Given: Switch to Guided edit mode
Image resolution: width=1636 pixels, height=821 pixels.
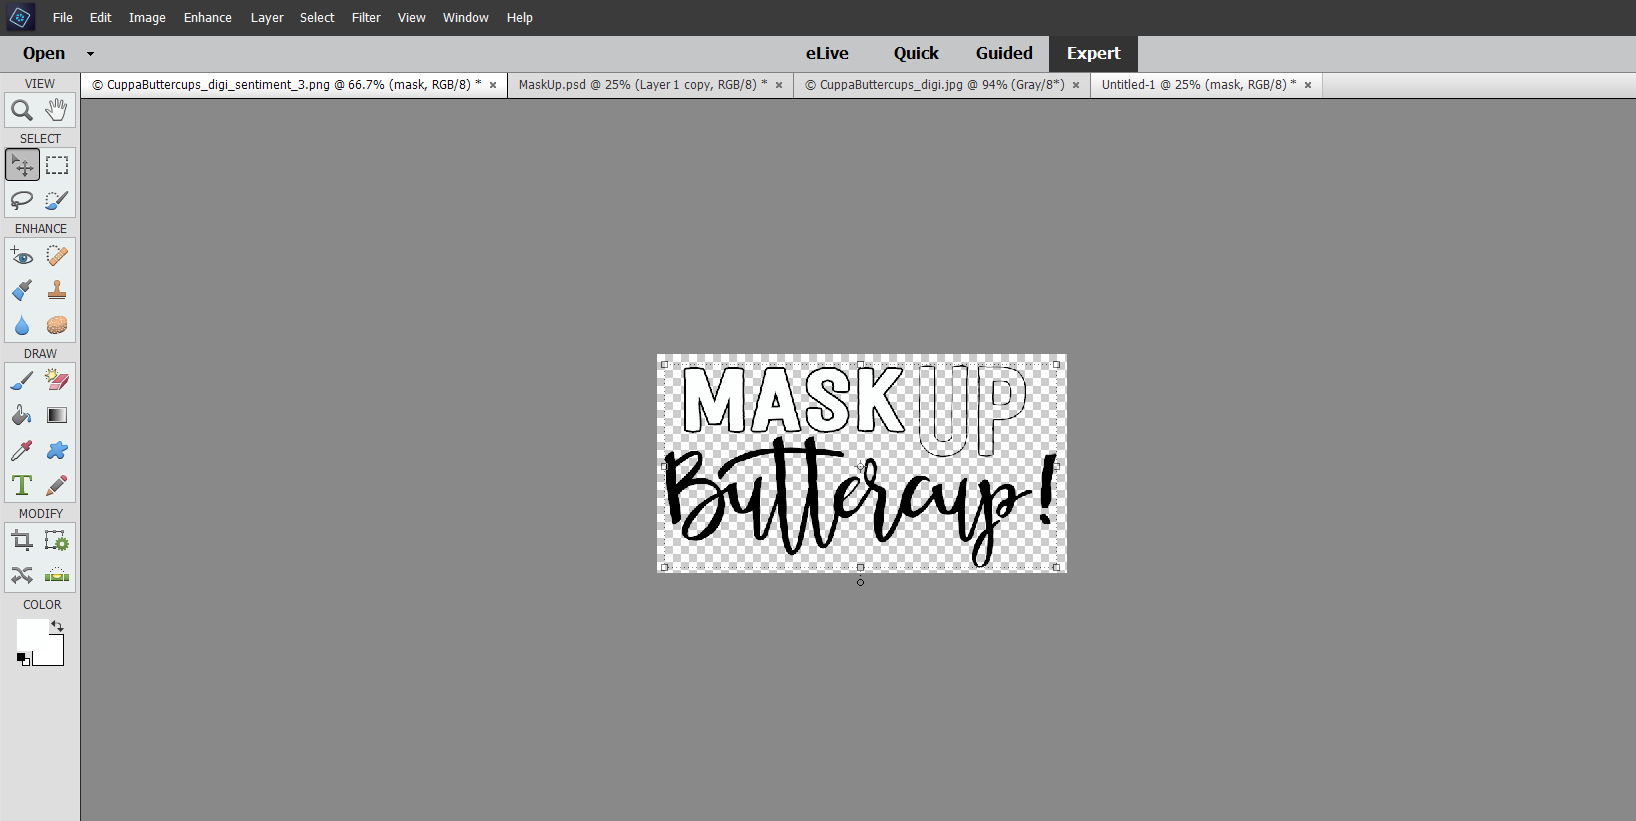Looking at the screenshot, I should point(1004,54).
